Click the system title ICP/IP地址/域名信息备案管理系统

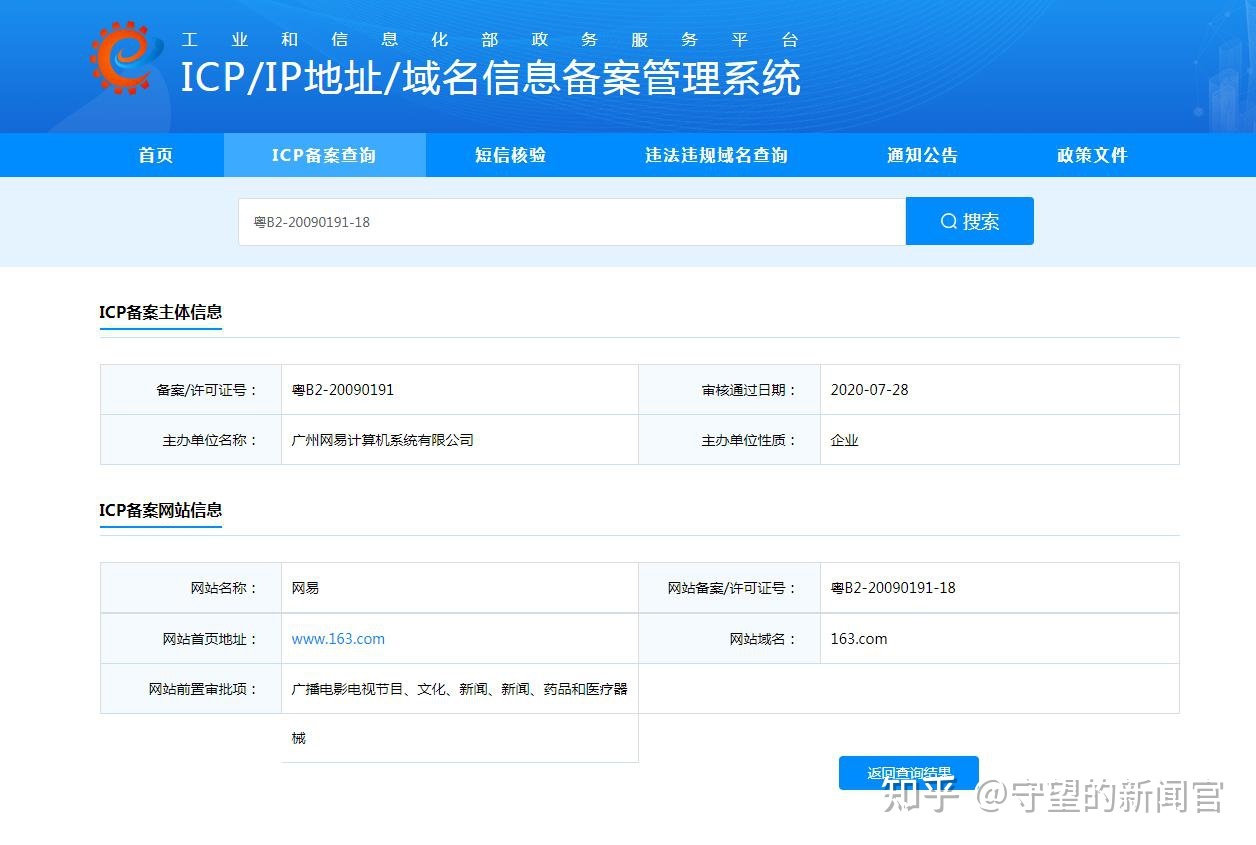[491, 79]
